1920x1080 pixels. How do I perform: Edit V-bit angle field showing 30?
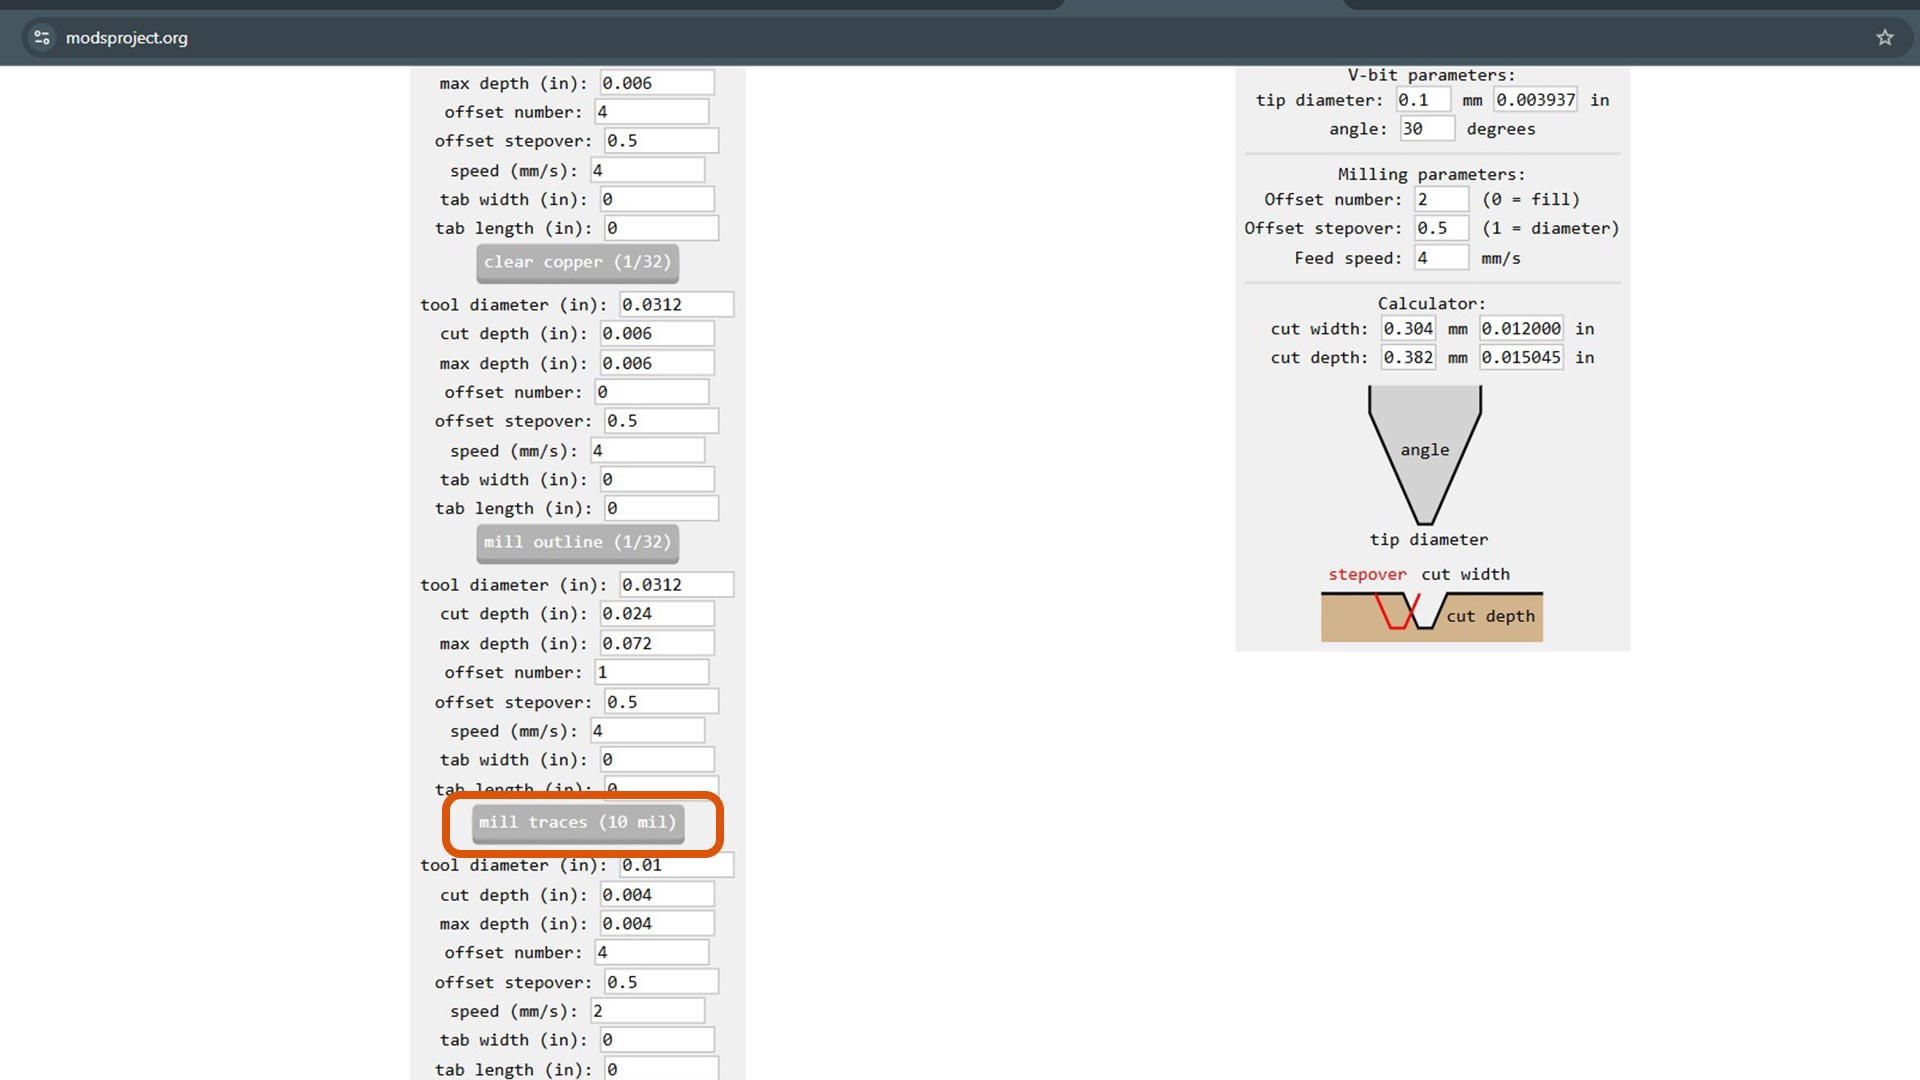click(1427, 129)
